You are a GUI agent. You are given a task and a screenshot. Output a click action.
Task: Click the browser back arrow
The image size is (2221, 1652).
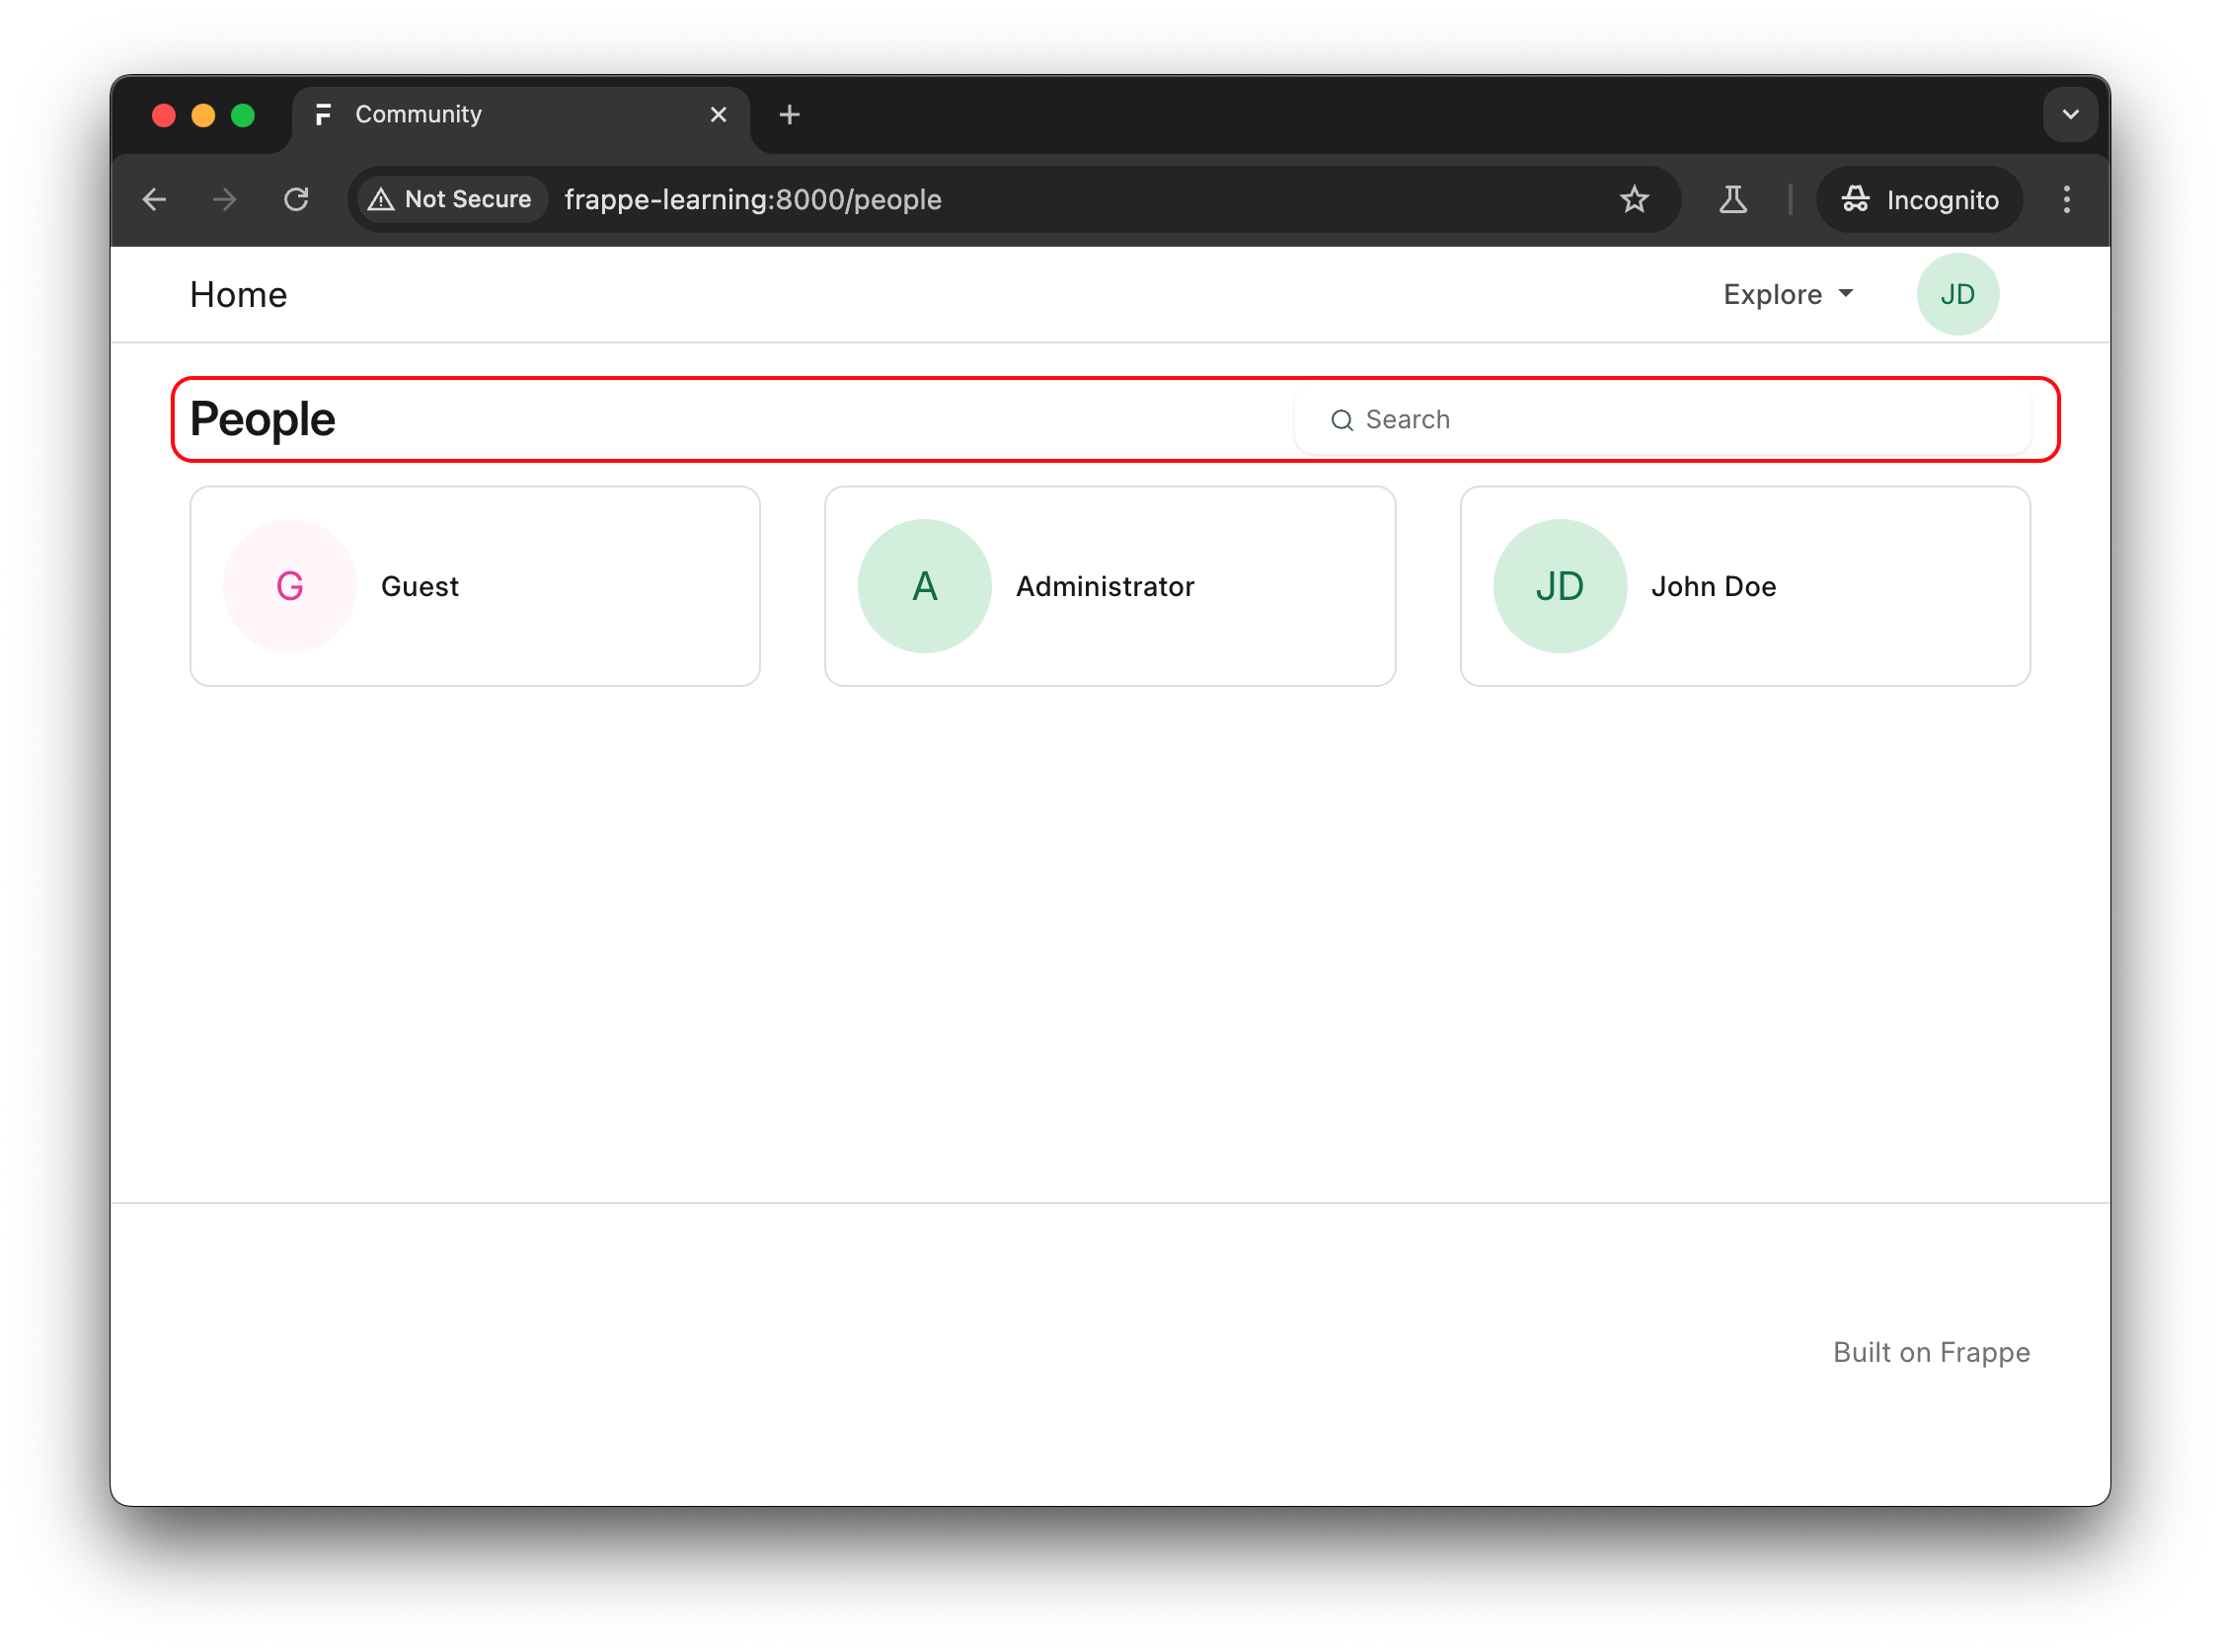(154, 200)
